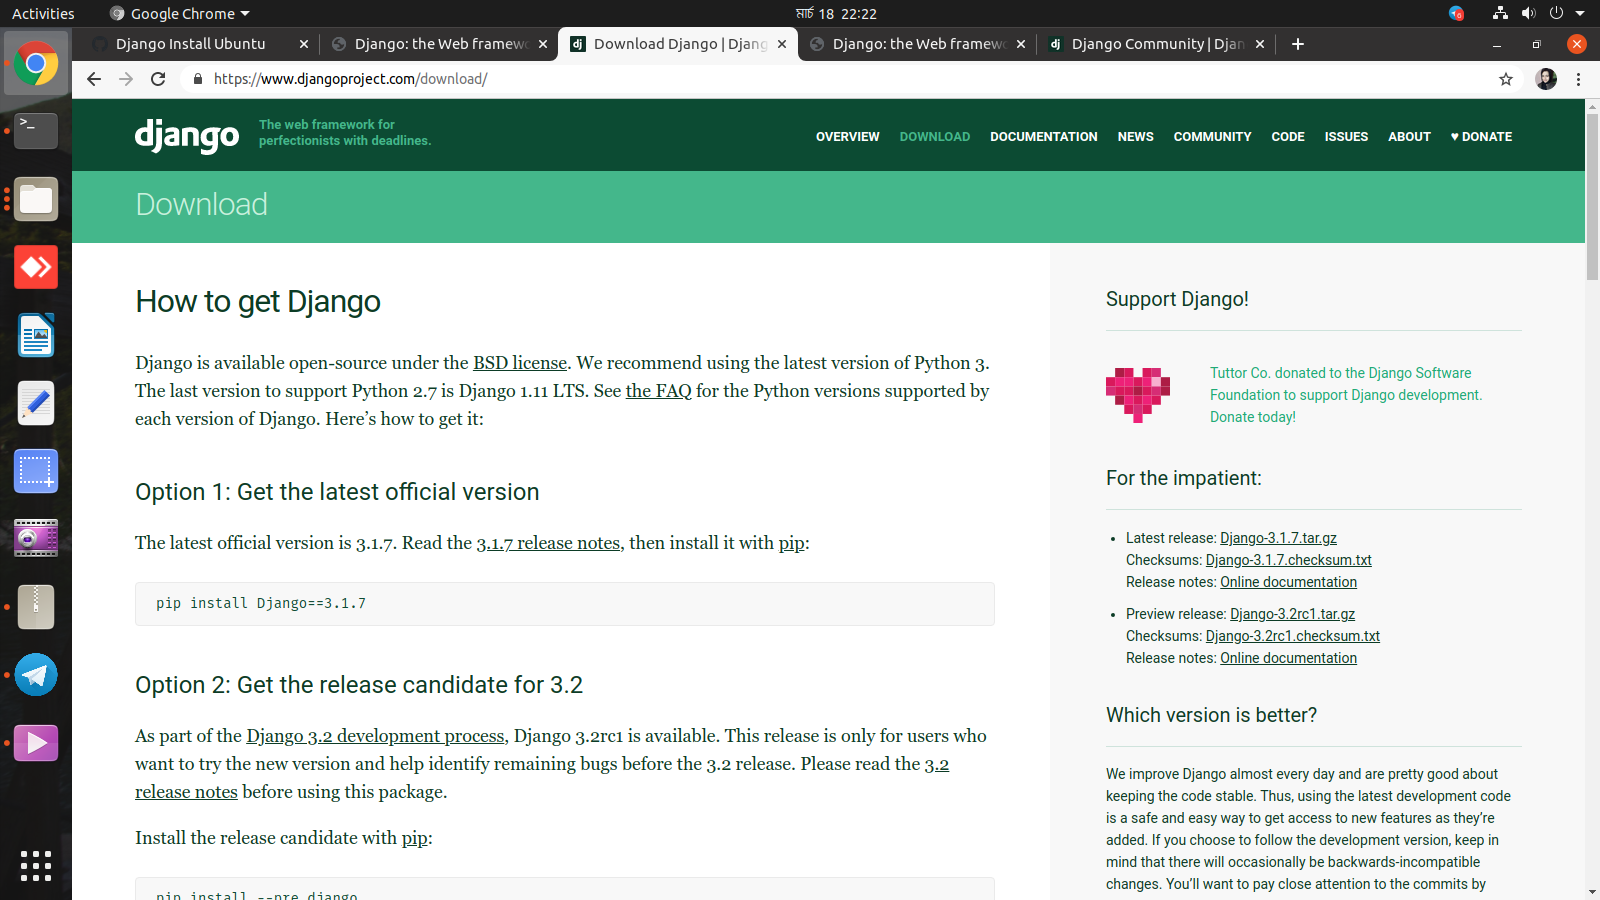Click the Chrome indicator icon in system tray
This screenshot has height=900, width=1600.
(1456, 13)
